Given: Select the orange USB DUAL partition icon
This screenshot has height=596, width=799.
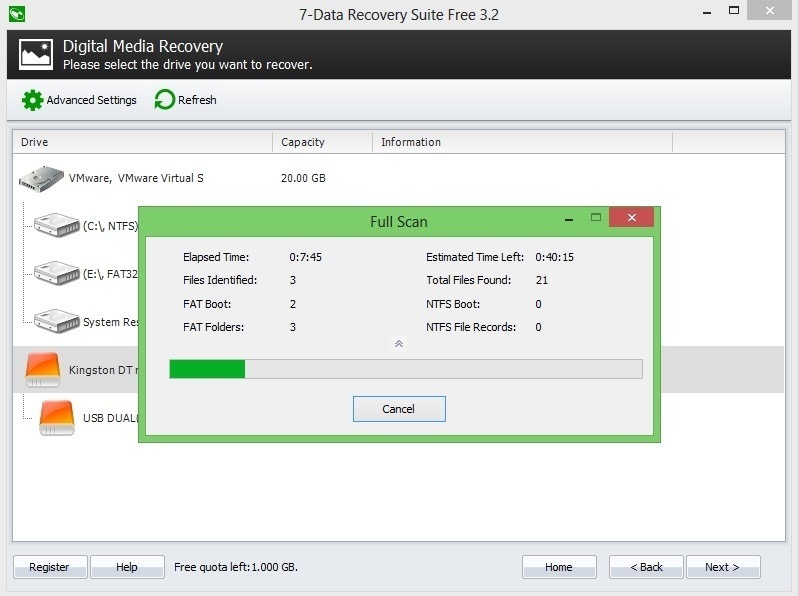Looking at the screenshot, I should click(57, 418).
